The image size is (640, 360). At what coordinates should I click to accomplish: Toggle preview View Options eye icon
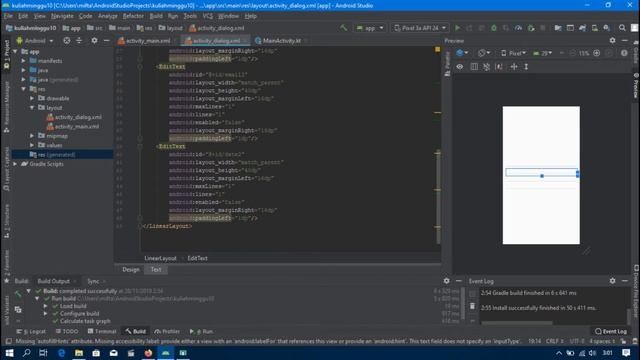tap(460, 67)
